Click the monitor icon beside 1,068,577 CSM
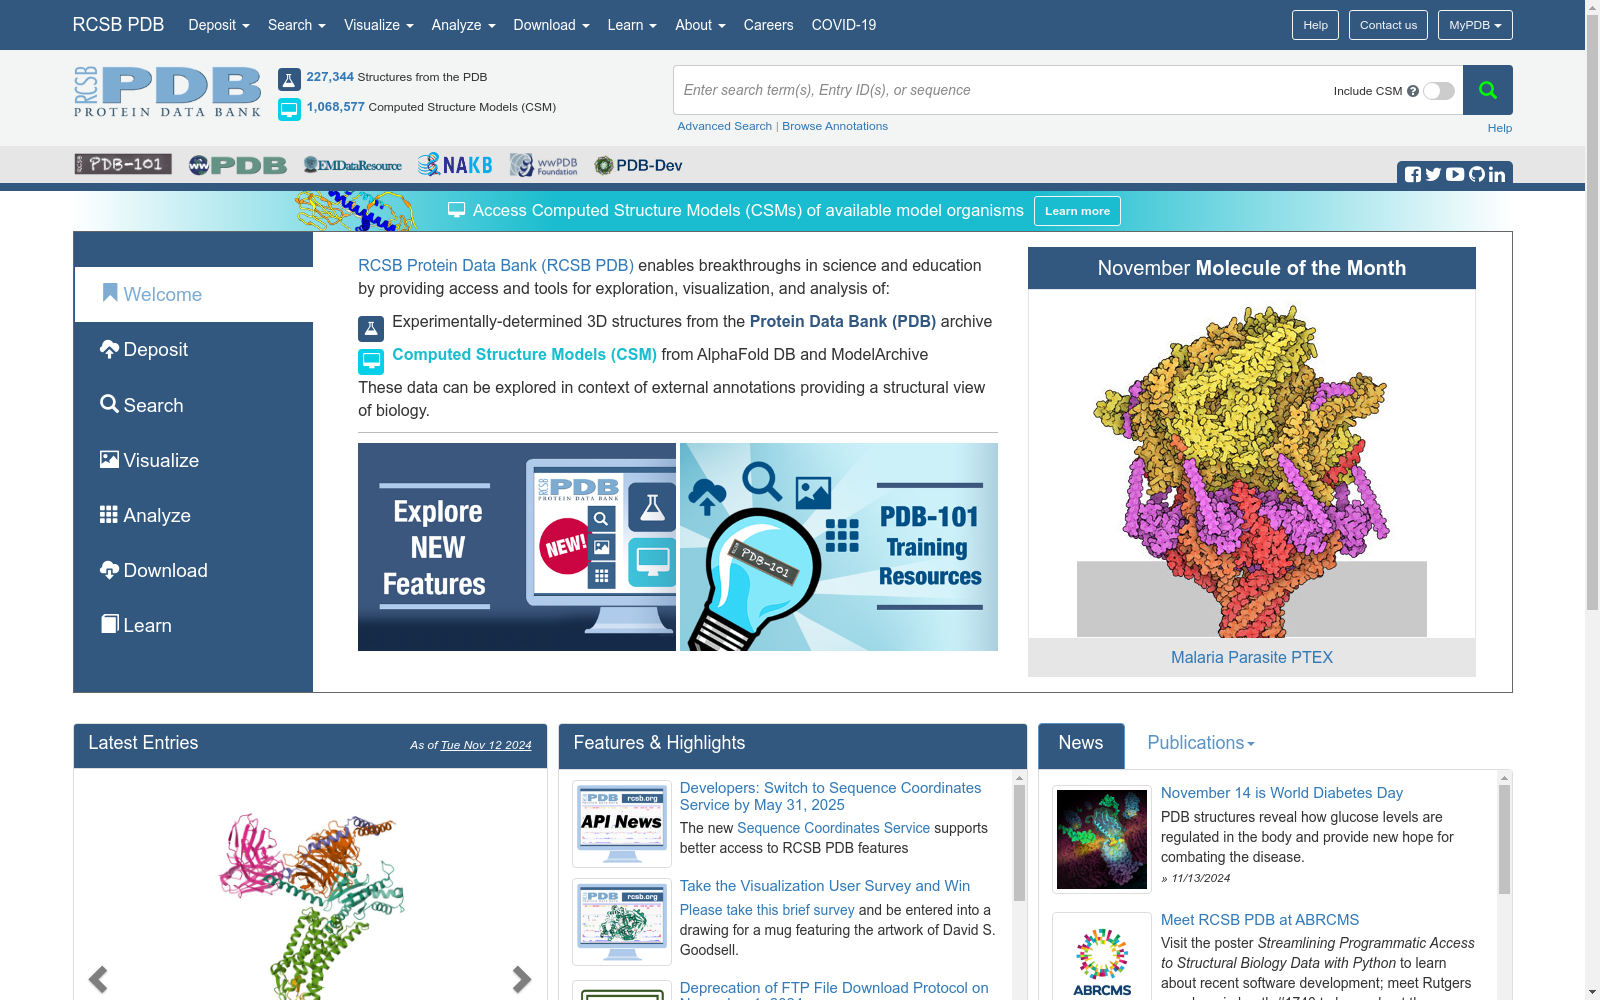This screenshot has width=1600, height=1000. pos(289,109)
